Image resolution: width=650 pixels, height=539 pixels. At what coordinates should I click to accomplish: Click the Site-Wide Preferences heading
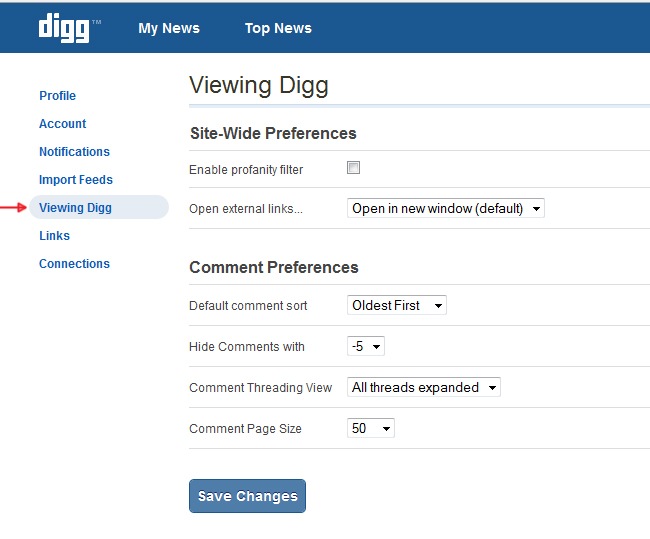pyautogui.click(x=273, y=133)
